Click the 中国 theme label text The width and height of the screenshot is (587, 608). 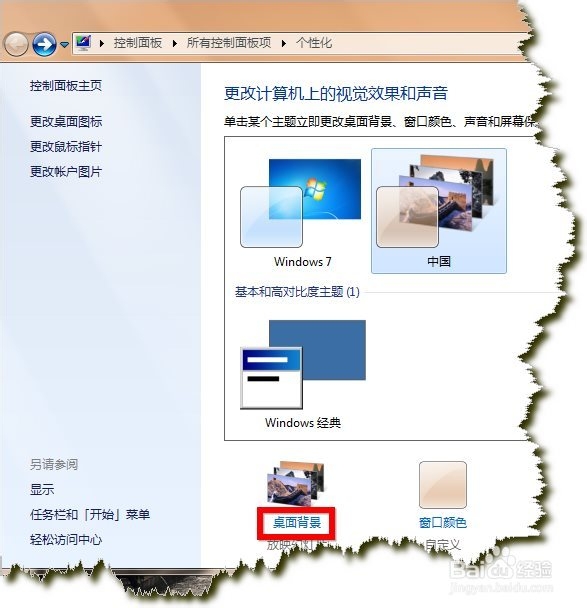coord(439,262)
